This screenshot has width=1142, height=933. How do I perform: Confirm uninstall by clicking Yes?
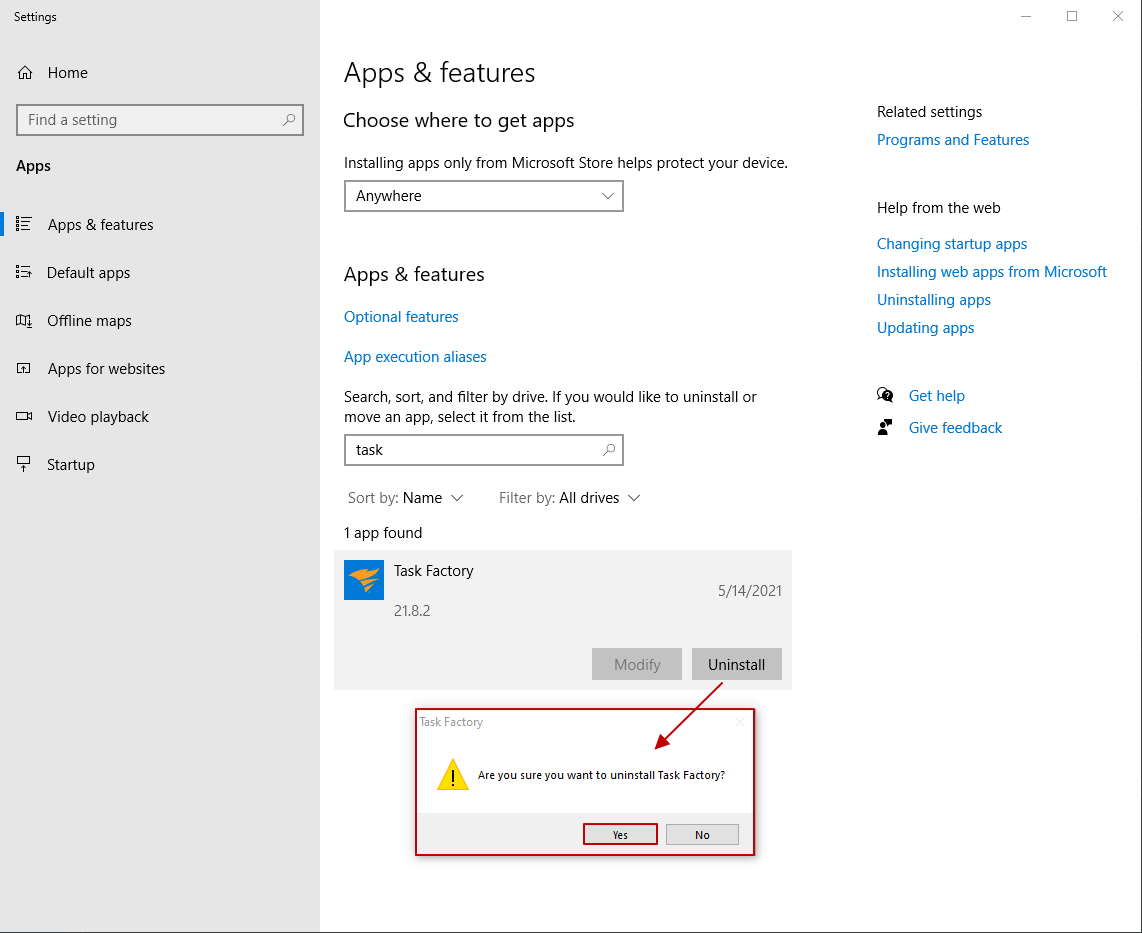click(x=620, y=833)
